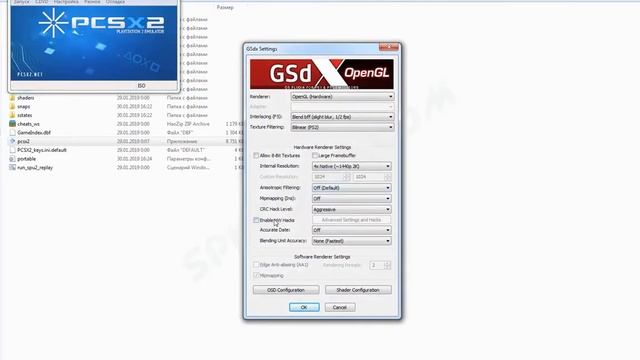The height and width of the screenshot is (360, 640).
Task: Select the sstates folder icon
Action: click(12, 115)
